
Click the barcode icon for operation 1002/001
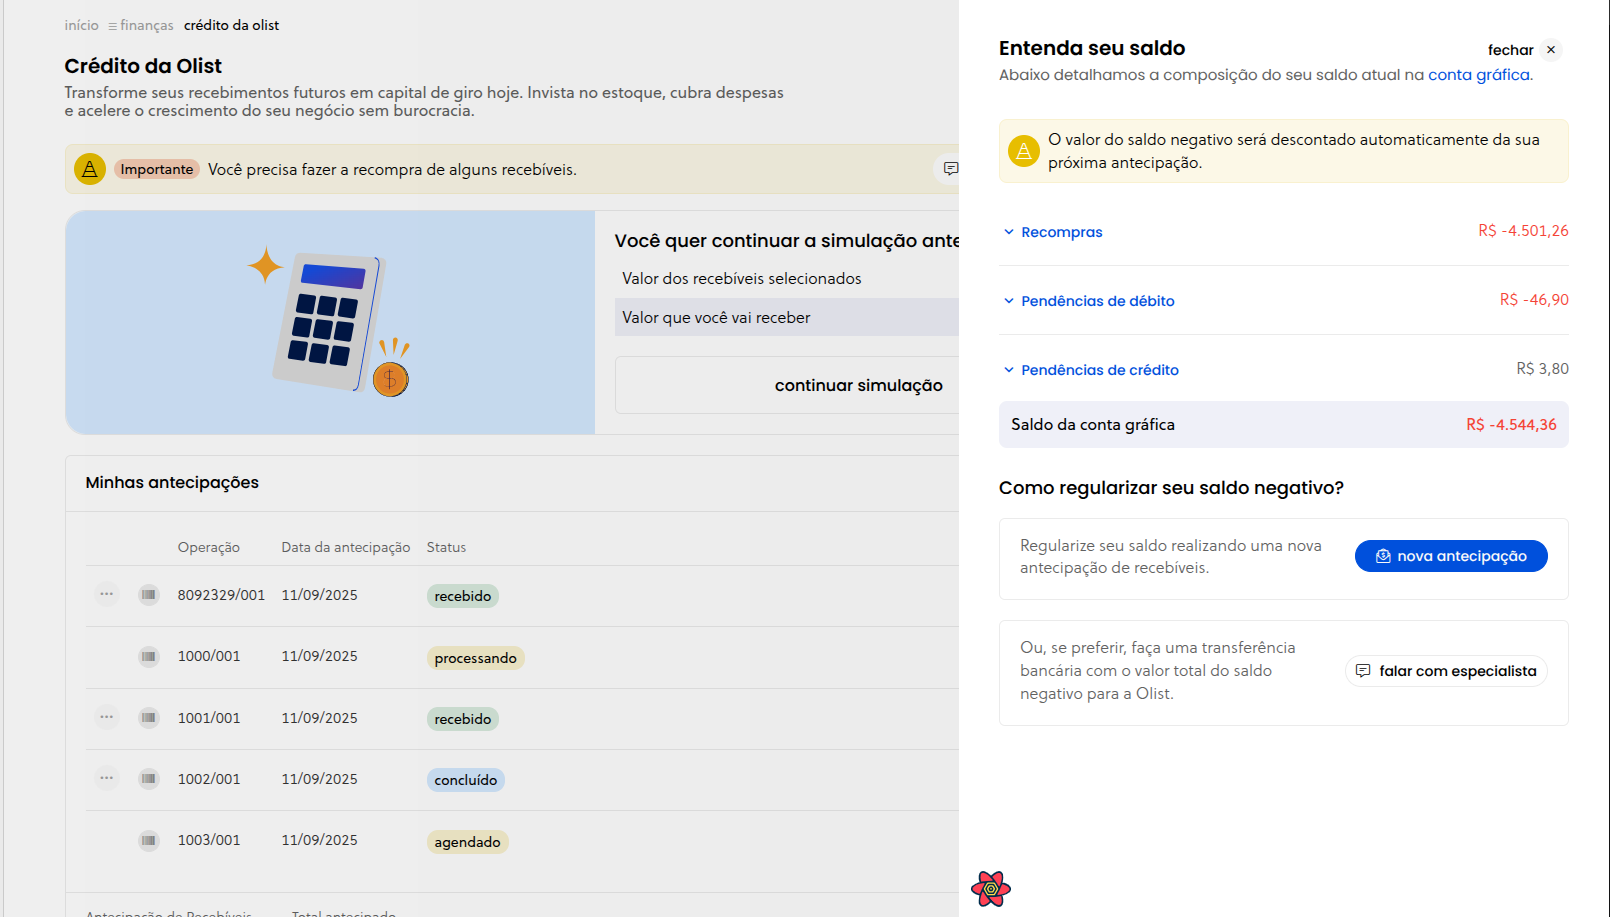point(149,779)
